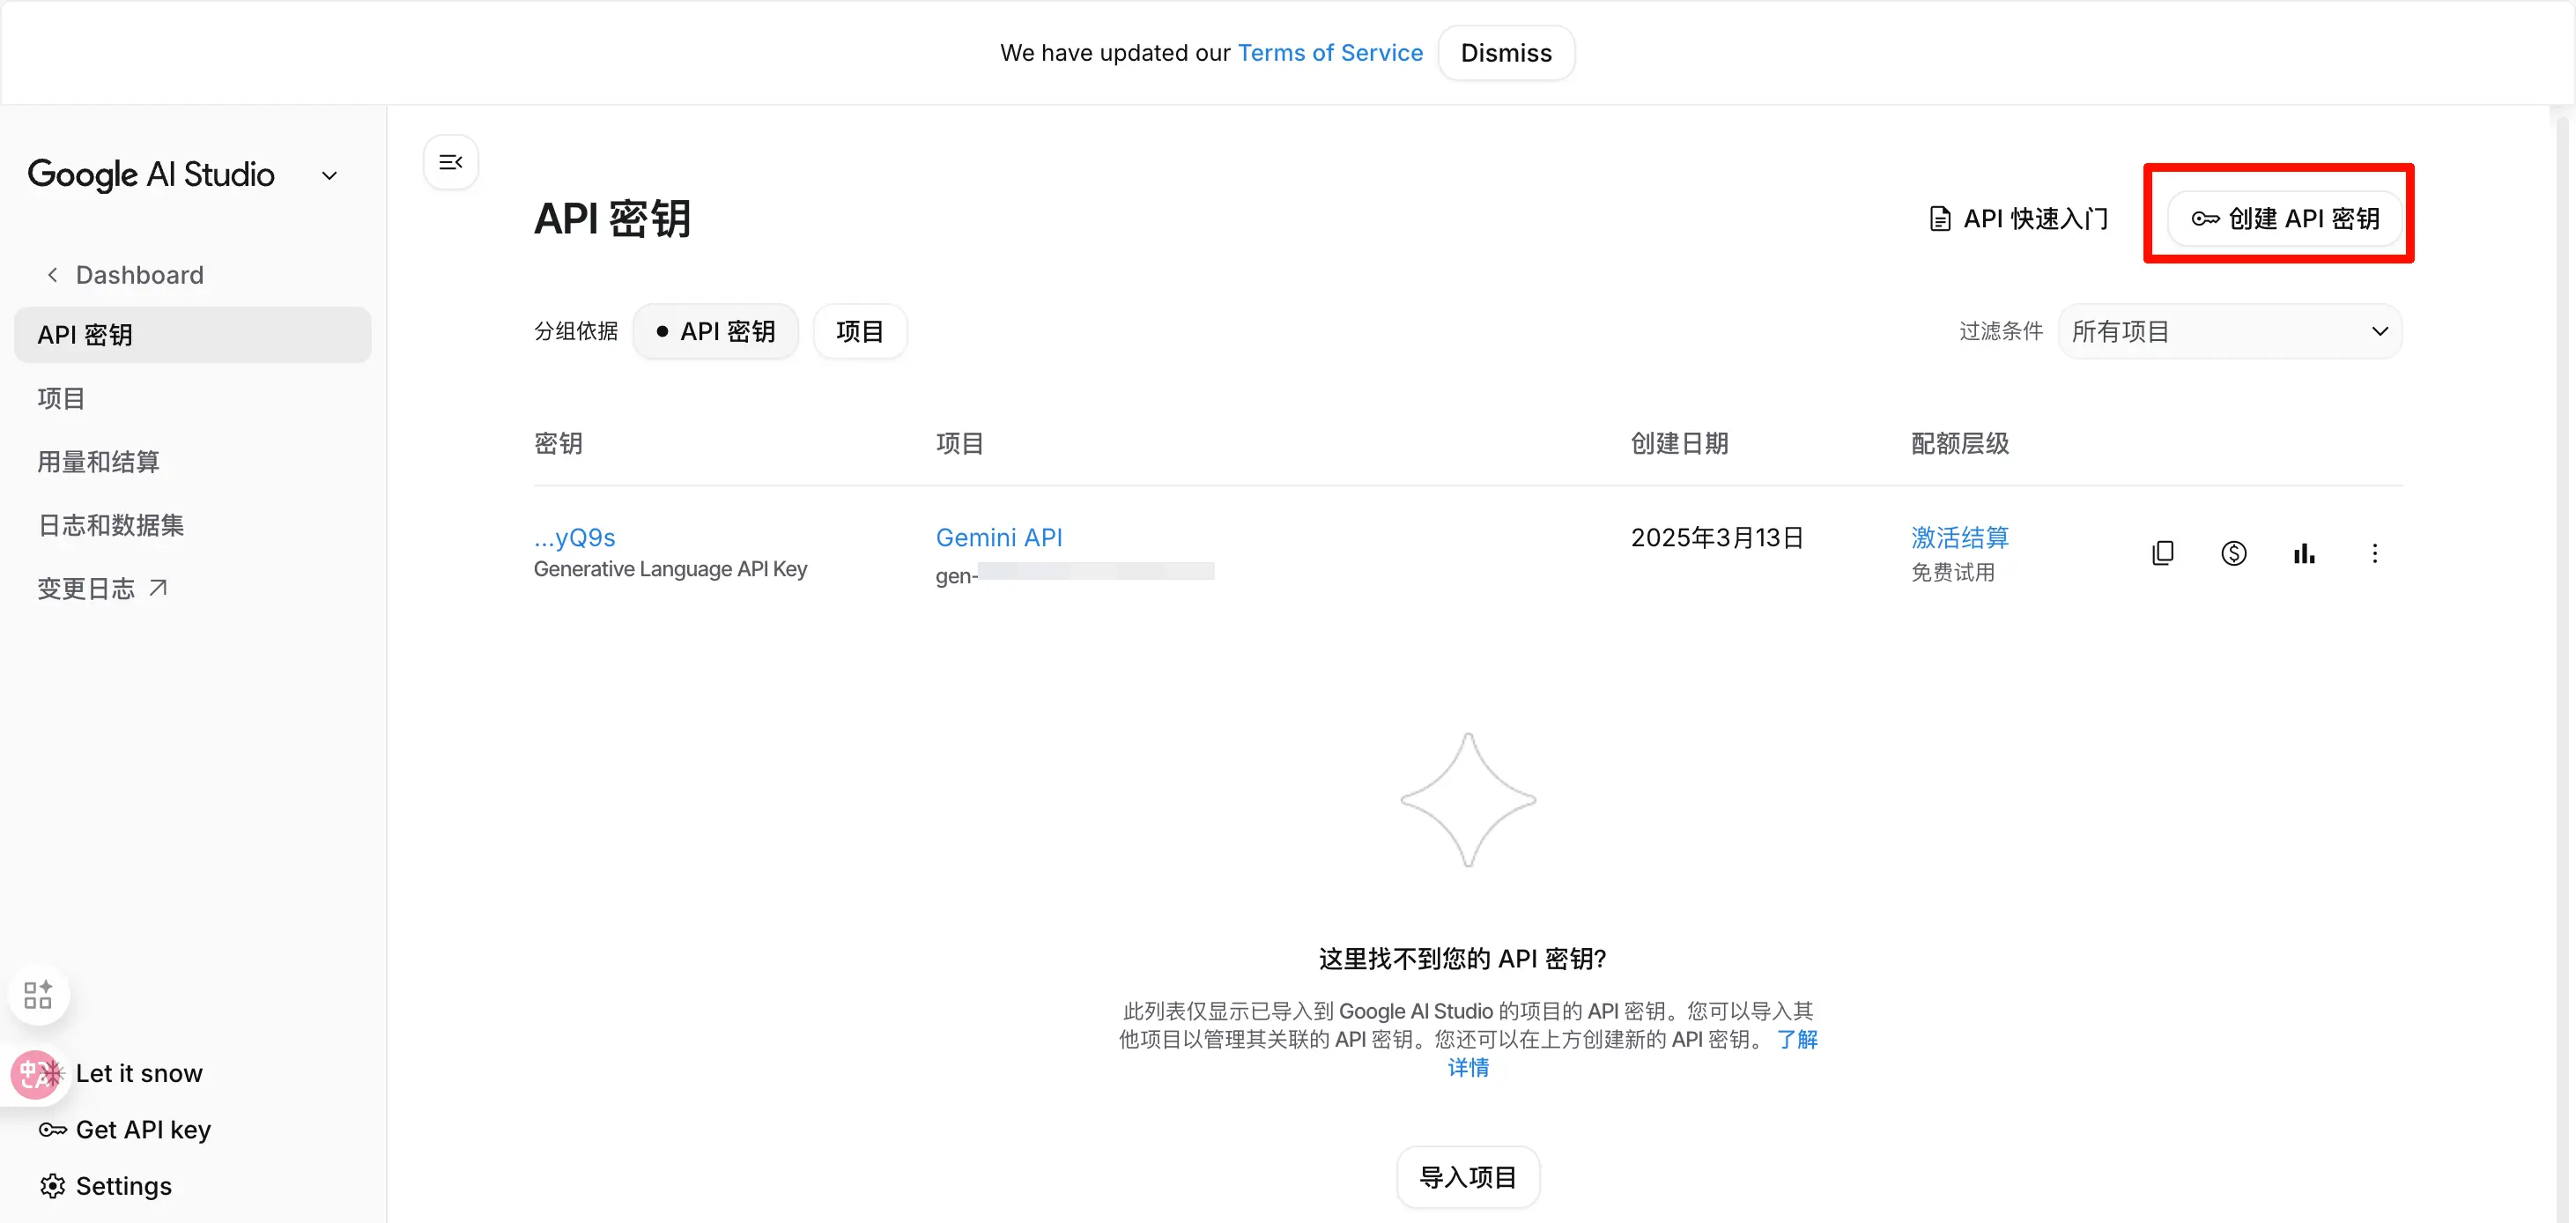Click the 导入项目 button
Screen dimensions: 2576x1223
(1467, 1177)
